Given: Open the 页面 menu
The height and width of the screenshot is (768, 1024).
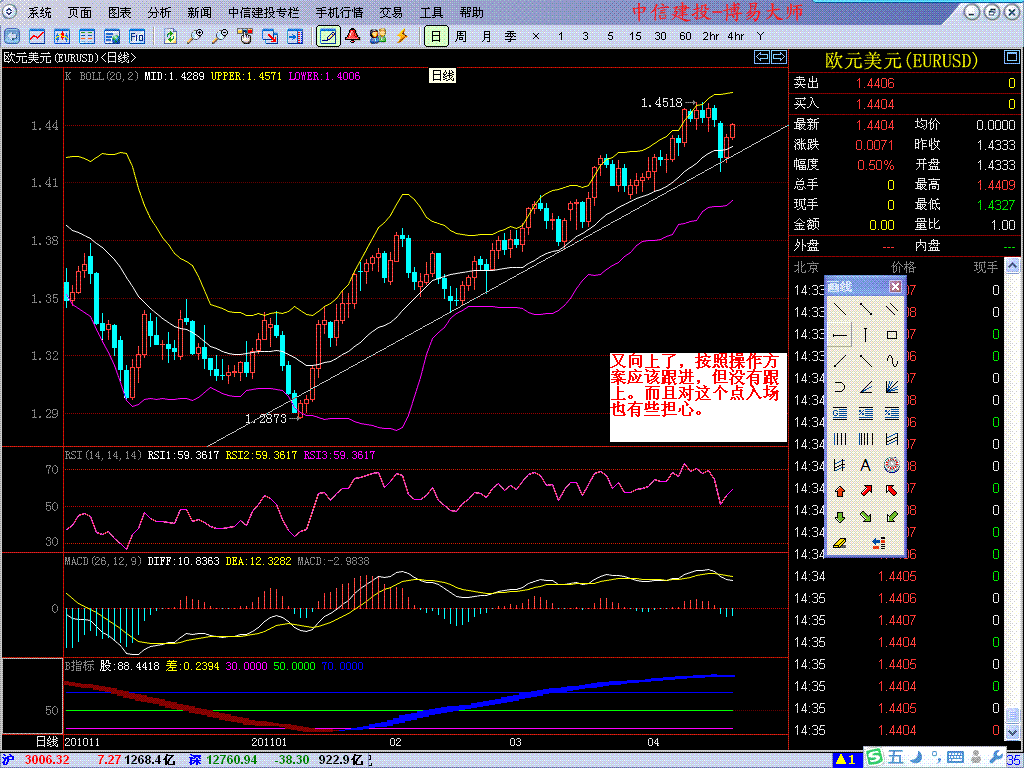Looking at the screenshot, I should pyautogui.click(x=80, y=12).
